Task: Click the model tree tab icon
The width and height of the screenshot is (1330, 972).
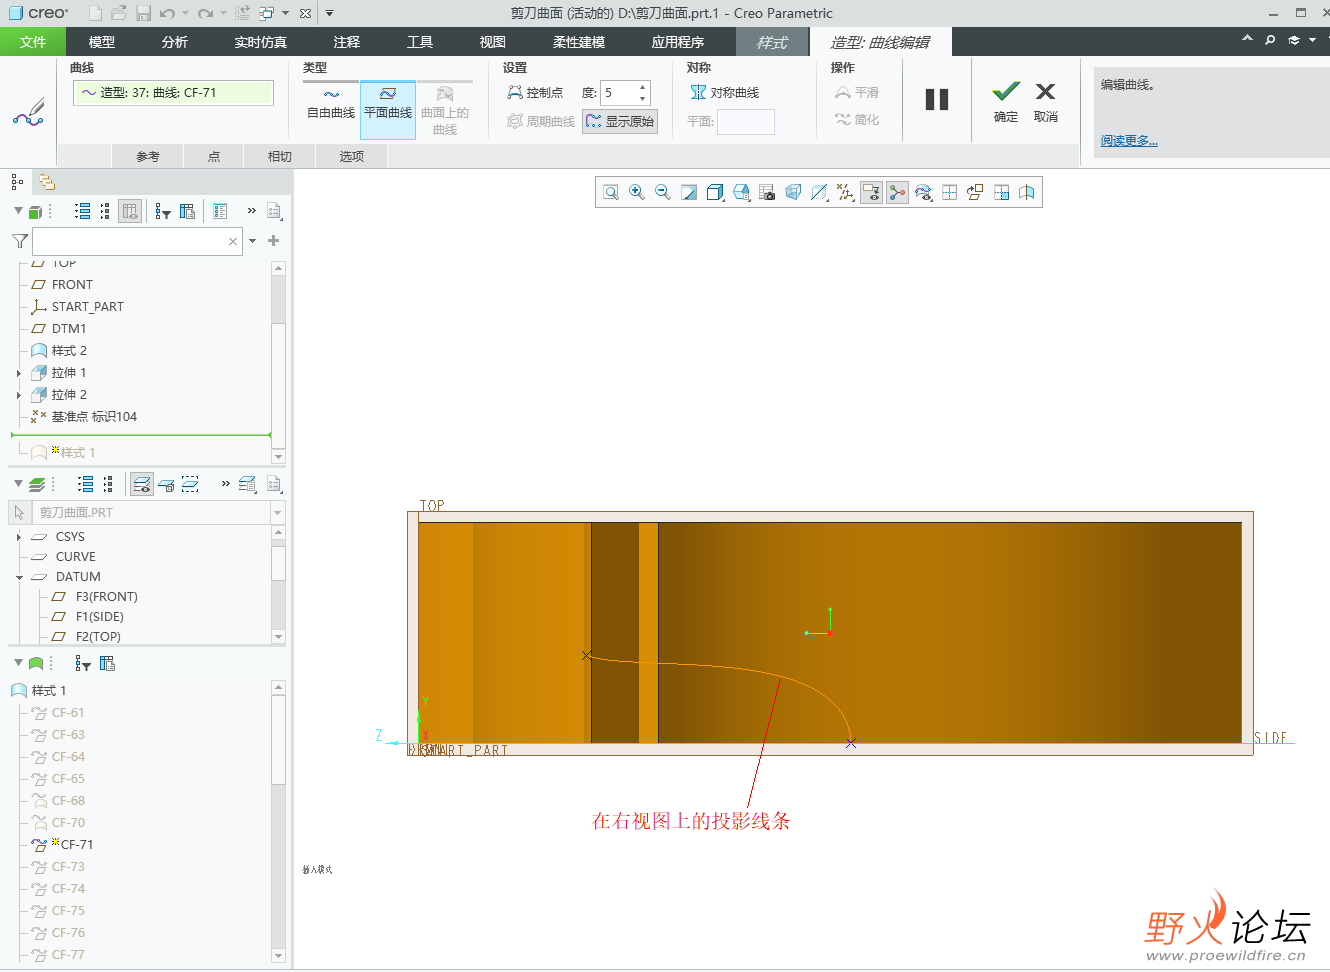Action: pos(17,182)
